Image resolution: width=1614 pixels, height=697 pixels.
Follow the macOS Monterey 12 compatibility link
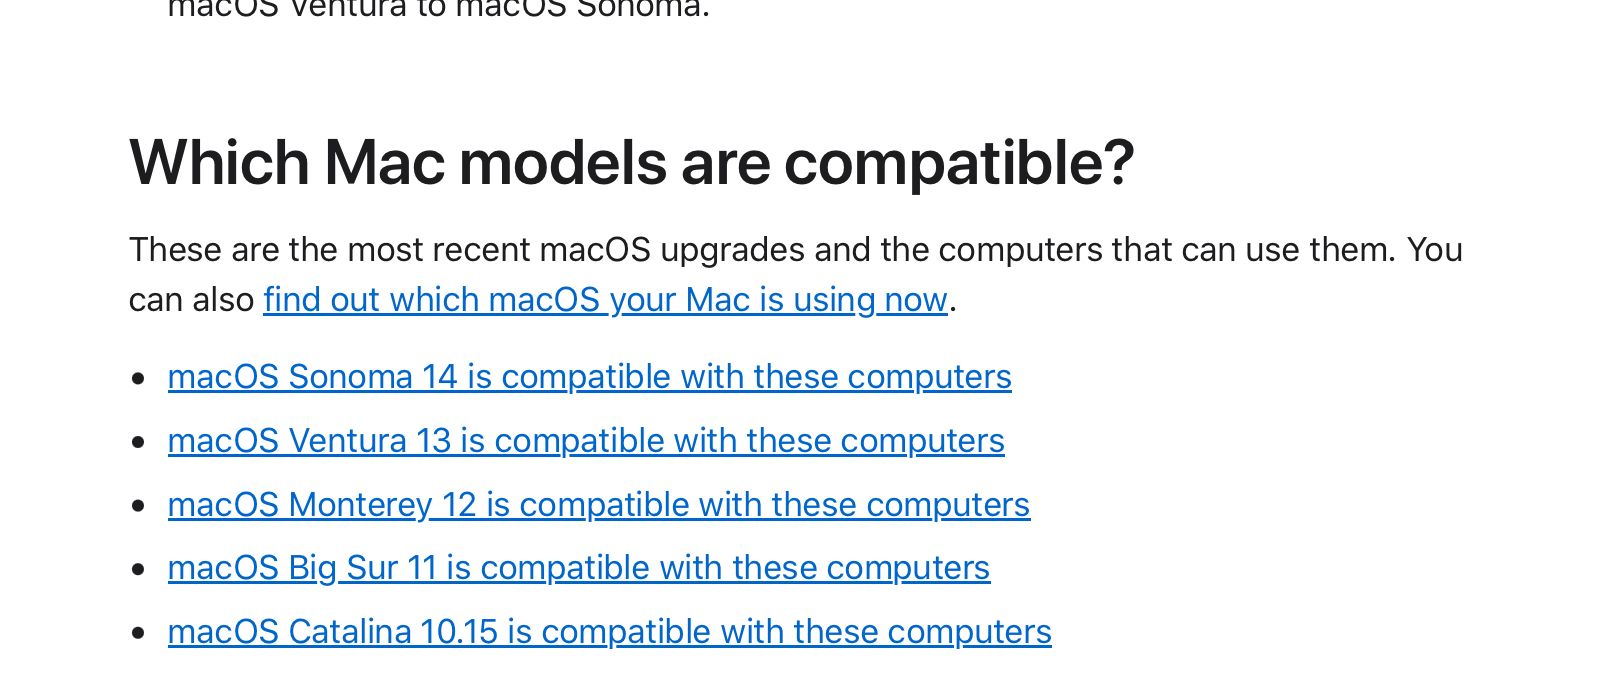598,505
